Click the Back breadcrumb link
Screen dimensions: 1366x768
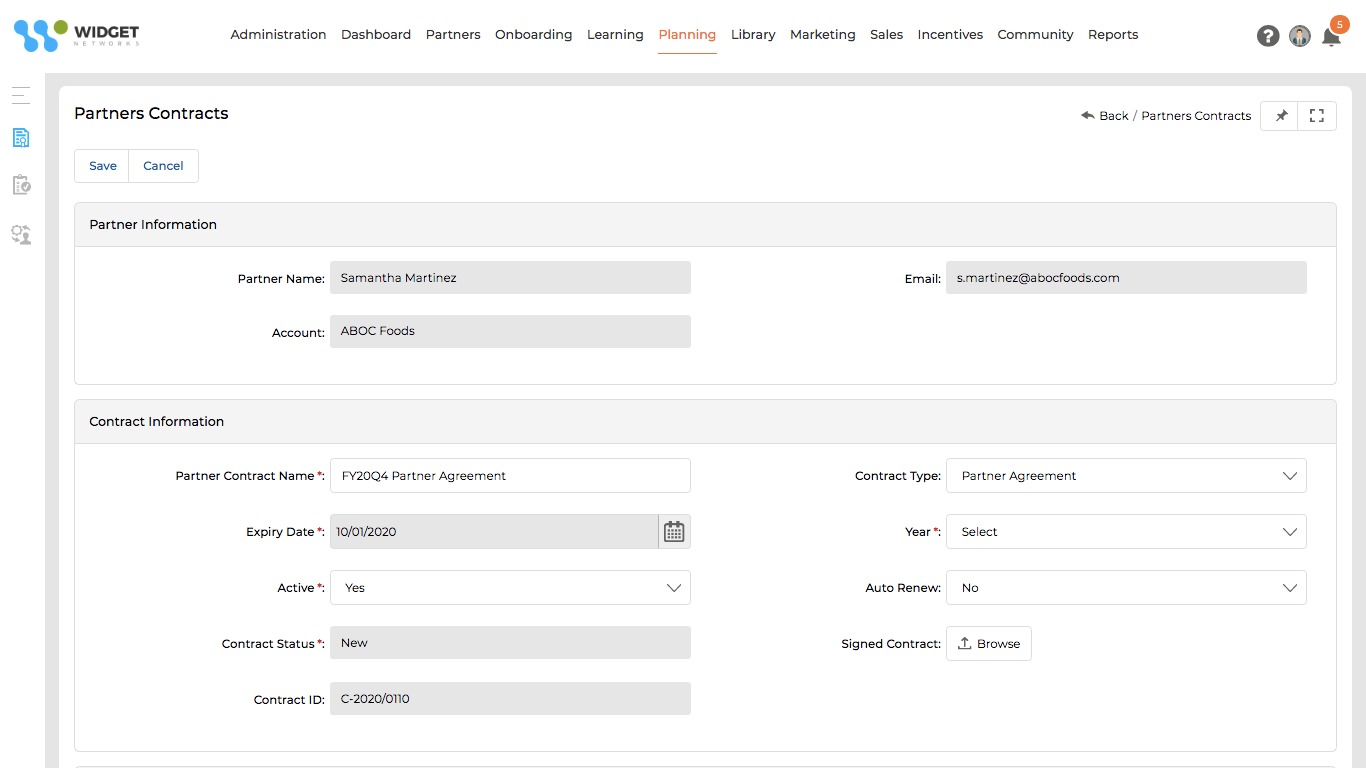point(1113,116)
